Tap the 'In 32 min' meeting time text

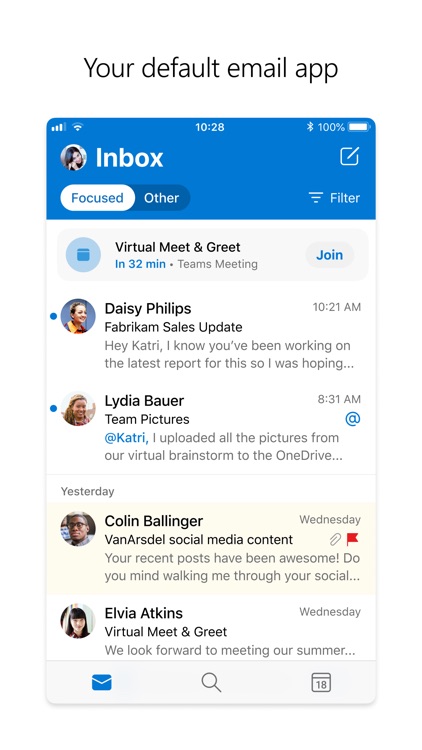140,264
